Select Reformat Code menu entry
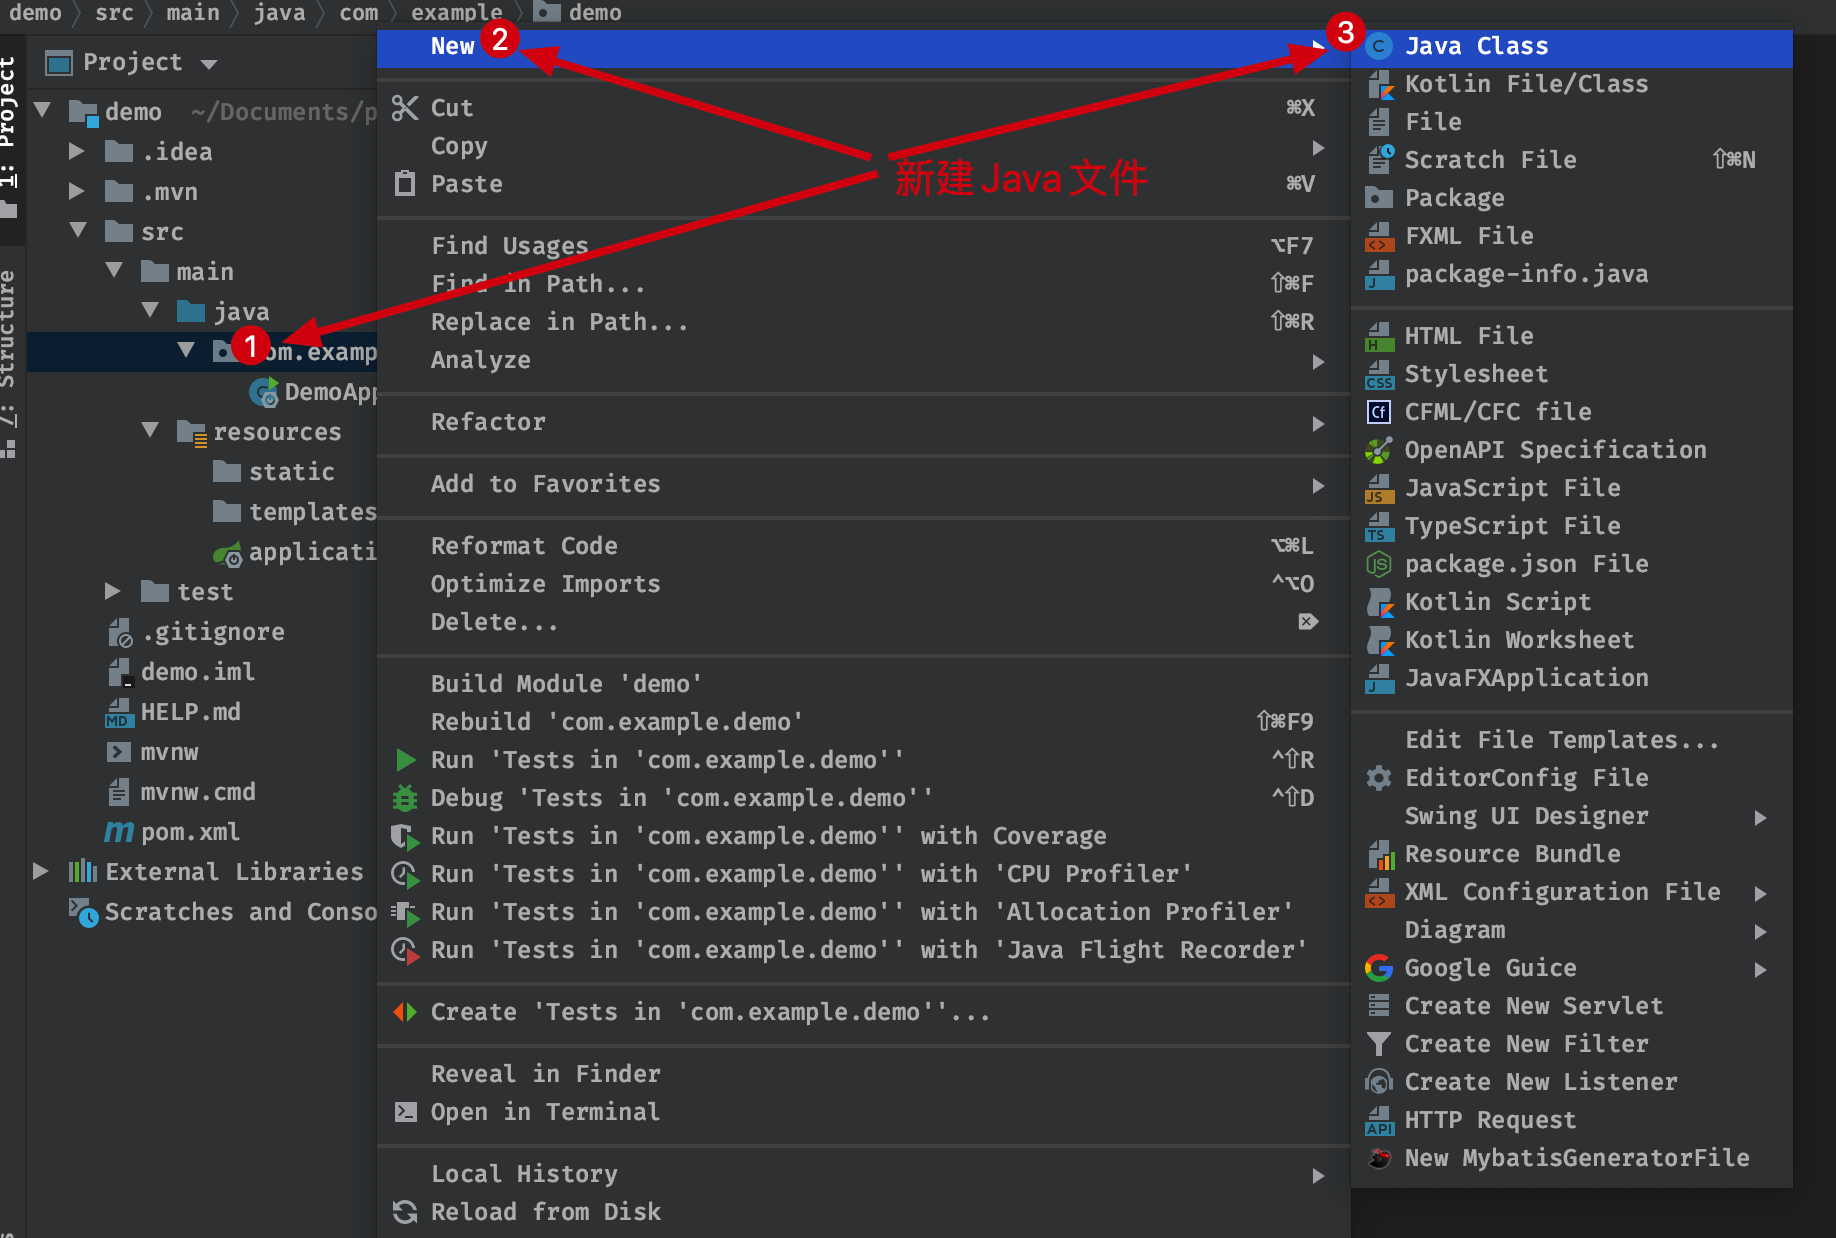Image resolution: width=1836 pixels, height=1238 pixels. point(864,546)
